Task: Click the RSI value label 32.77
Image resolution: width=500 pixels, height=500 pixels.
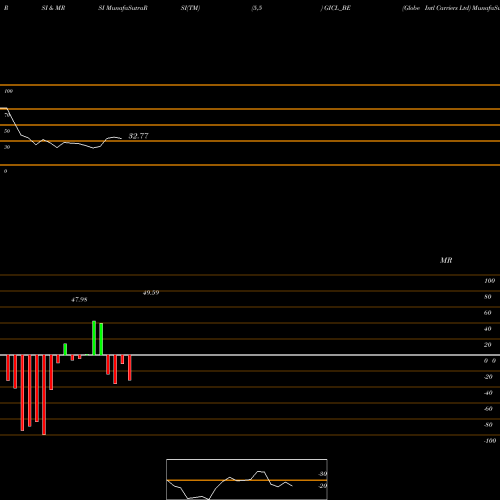Action: pyautogui.click(x=138, y=136)
